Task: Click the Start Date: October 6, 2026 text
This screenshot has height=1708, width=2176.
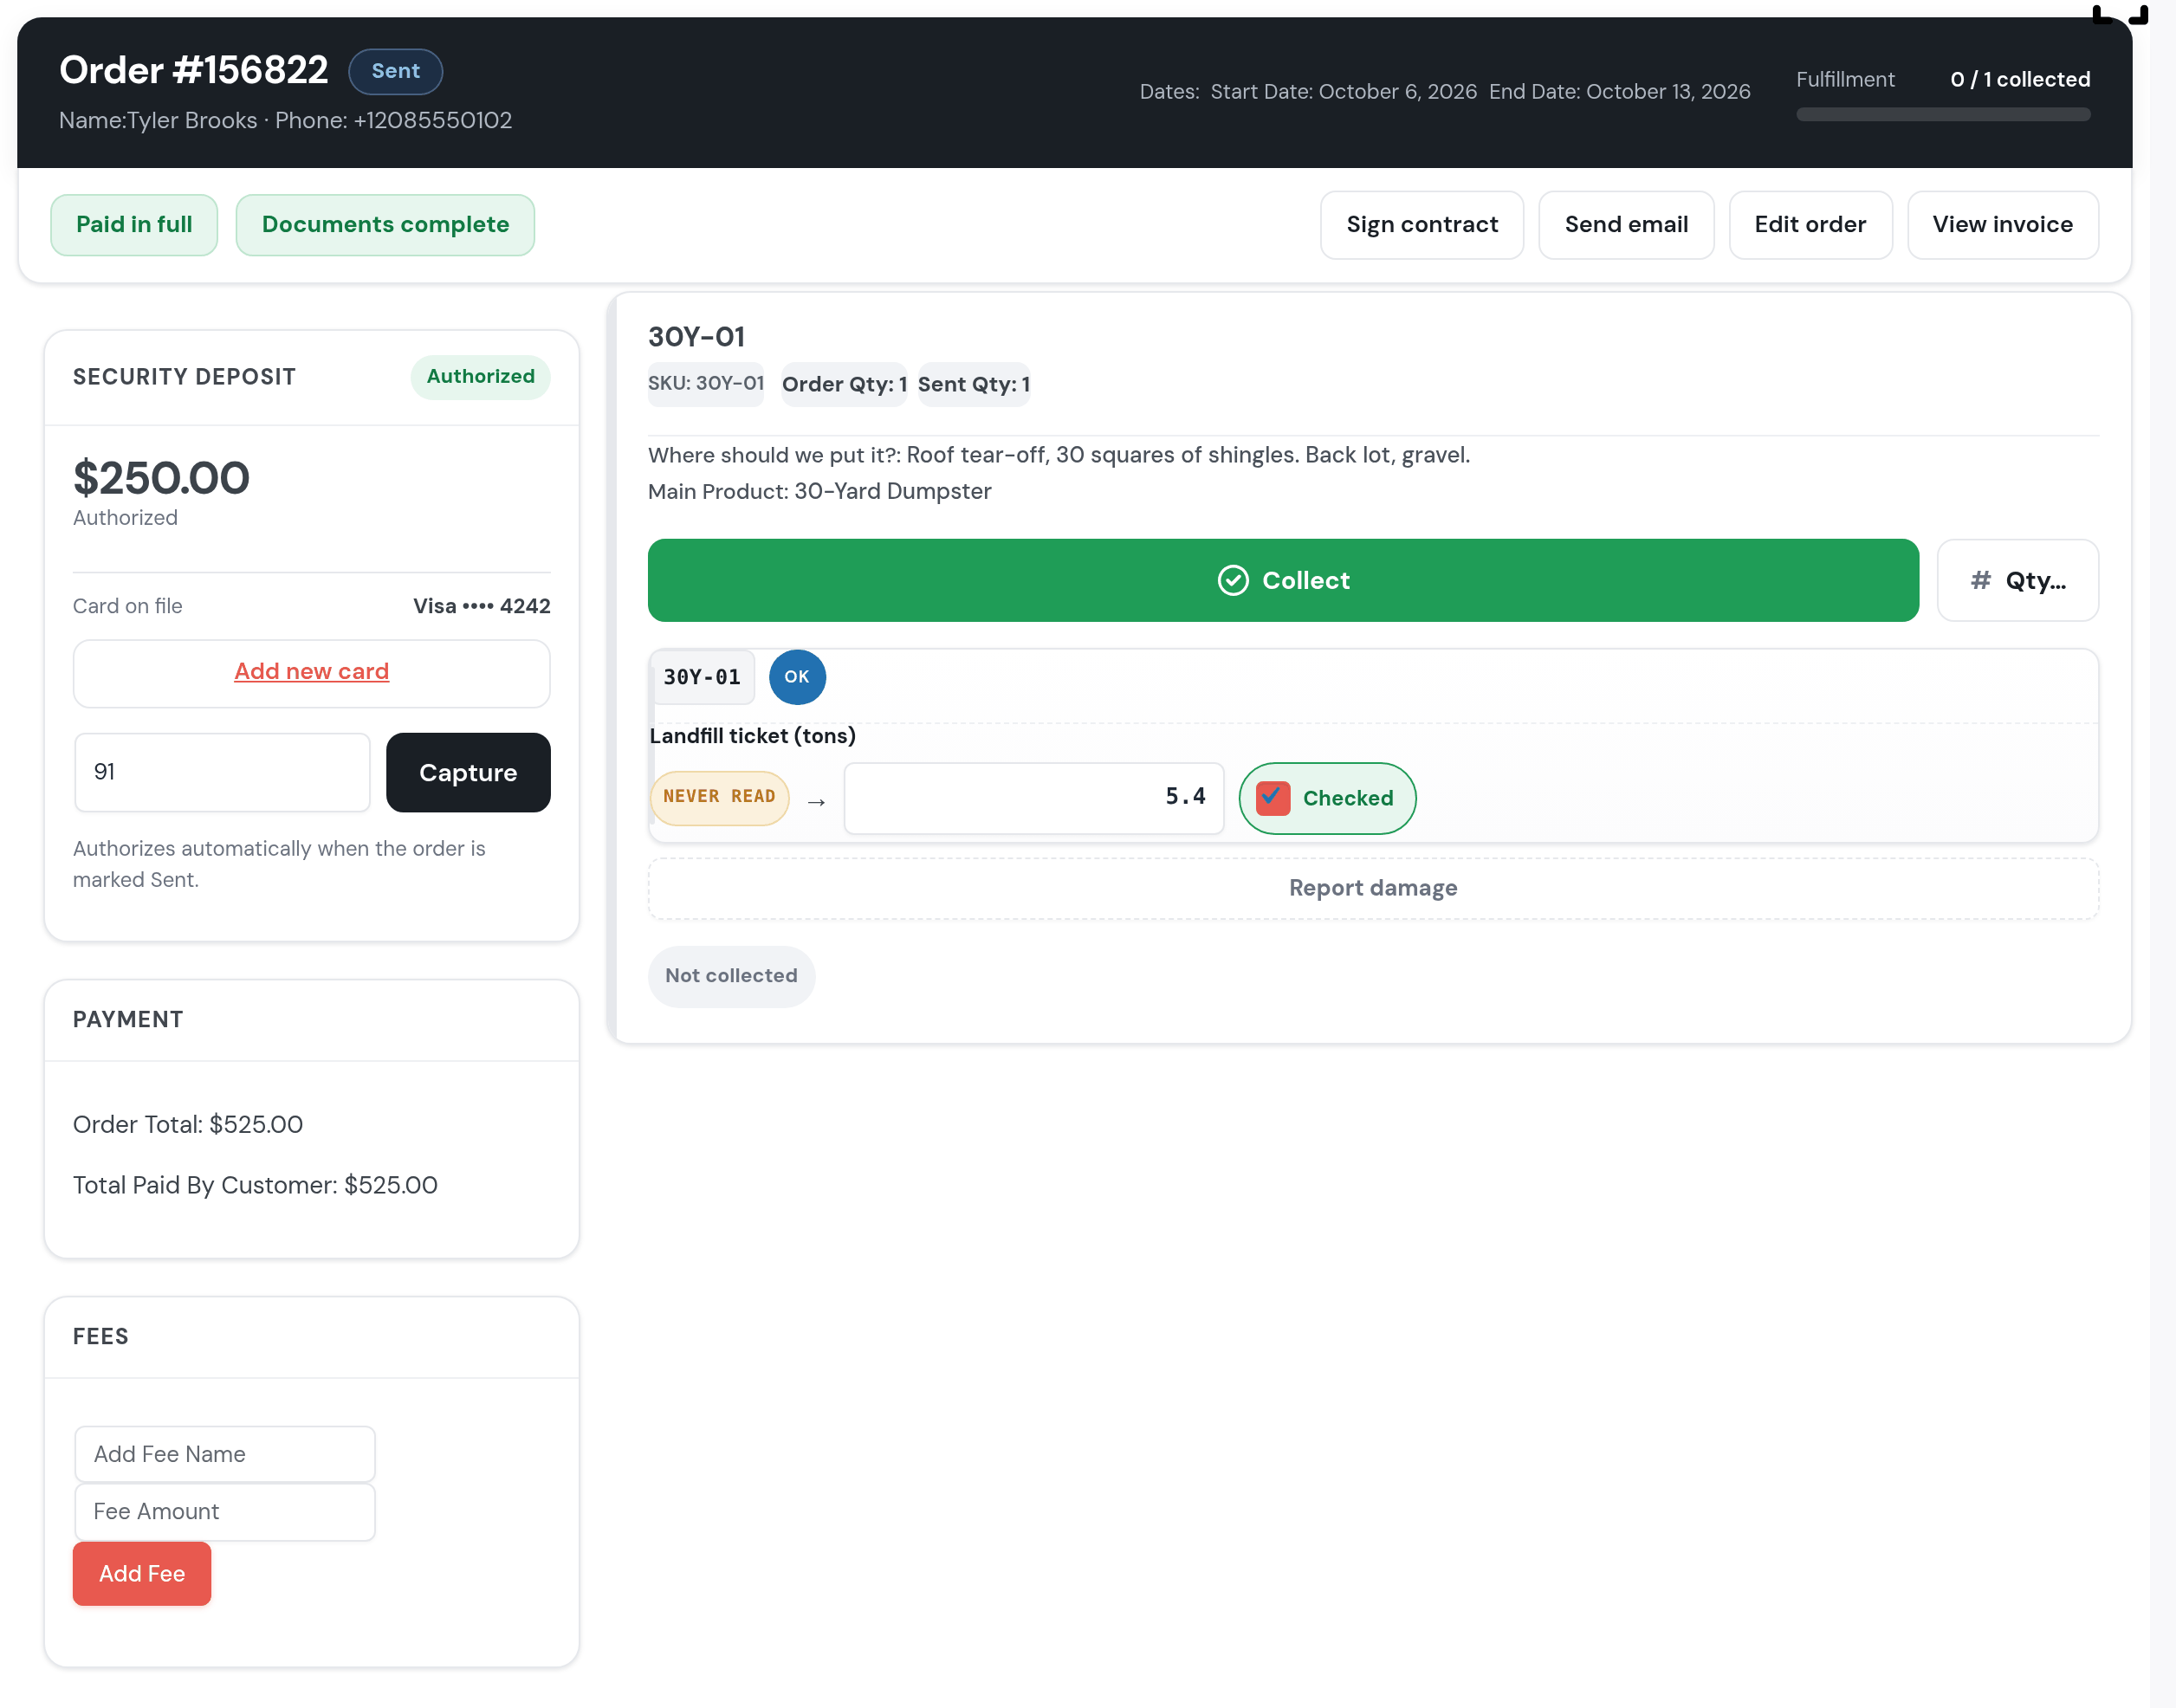Action: point(1343,91)
